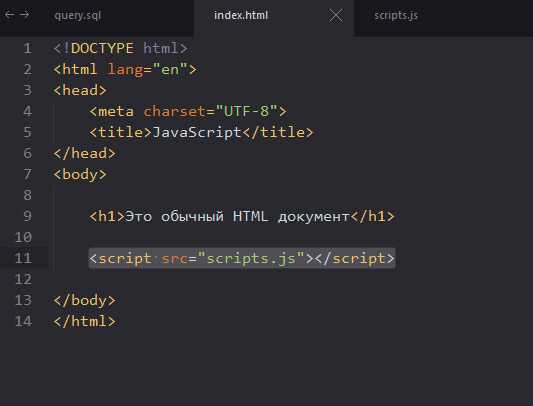Image resolution: width=533 pixels, height=406 pixels.
Task: Click the selected script src line
Action: [242, 258]
